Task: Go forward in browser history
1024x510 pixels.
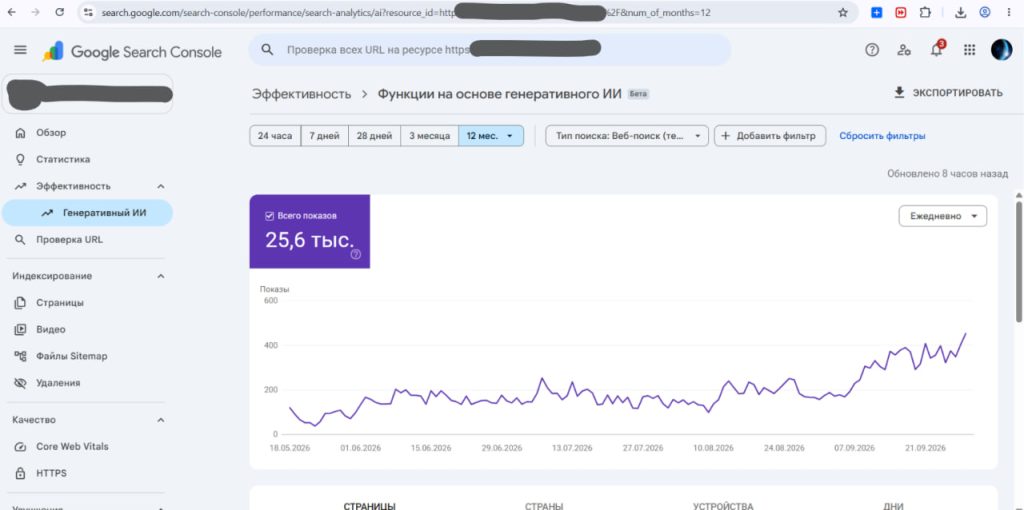Action: 35,12
